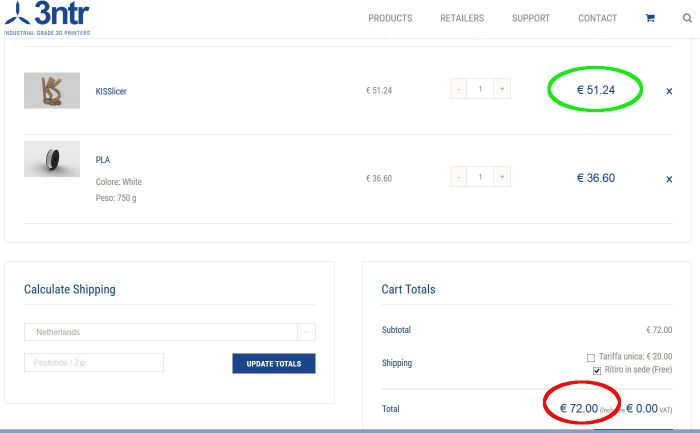700x433 pixels.
Task: Select the PLA quantity field
Action: tap(480, 177)
